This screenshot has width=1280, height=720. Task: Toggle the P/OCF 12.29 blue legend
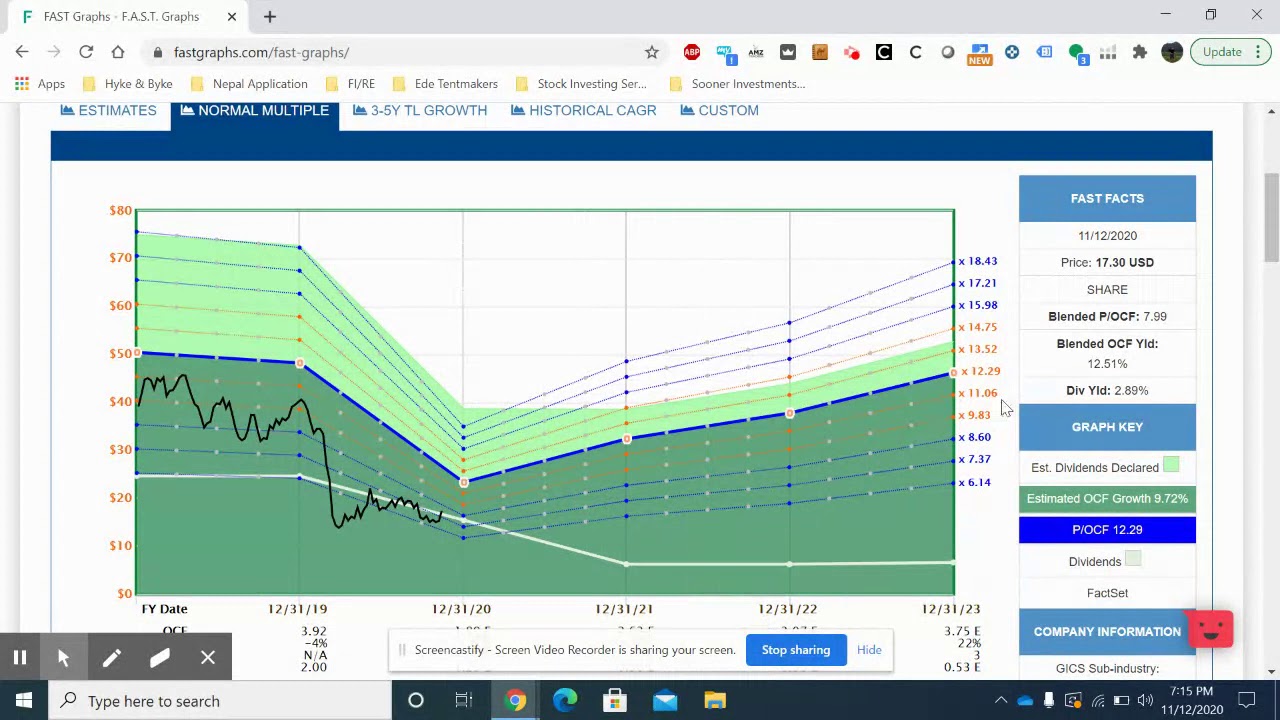(x=1107, y=529)
